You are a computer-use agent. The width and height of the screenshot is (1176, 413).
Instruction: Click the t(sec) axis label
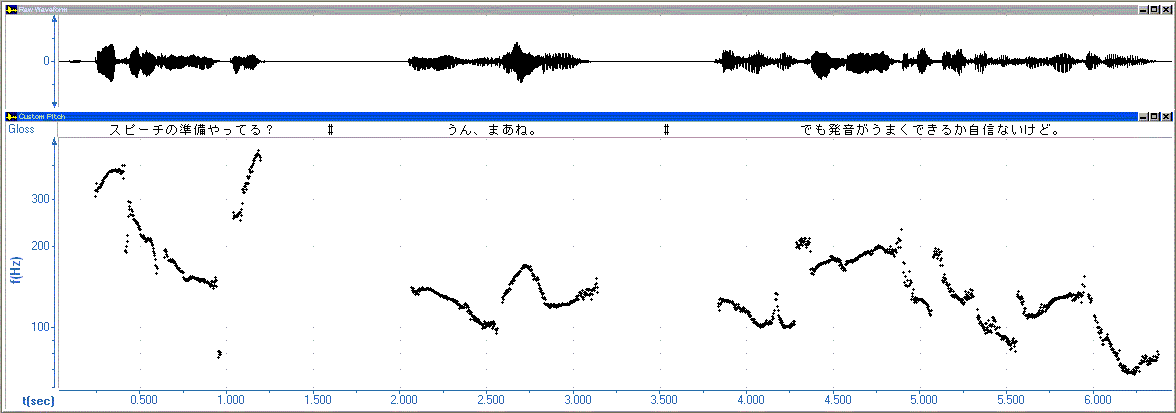tap(38, 401)
